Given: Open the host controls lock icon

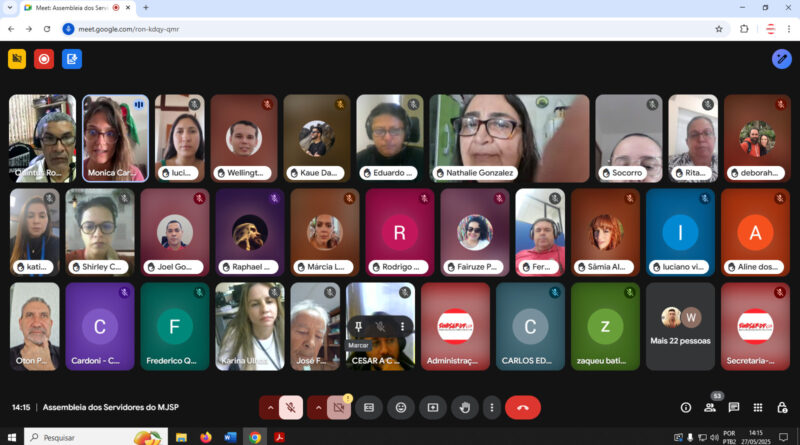Looking at the screenshot, I should point(782,407).
